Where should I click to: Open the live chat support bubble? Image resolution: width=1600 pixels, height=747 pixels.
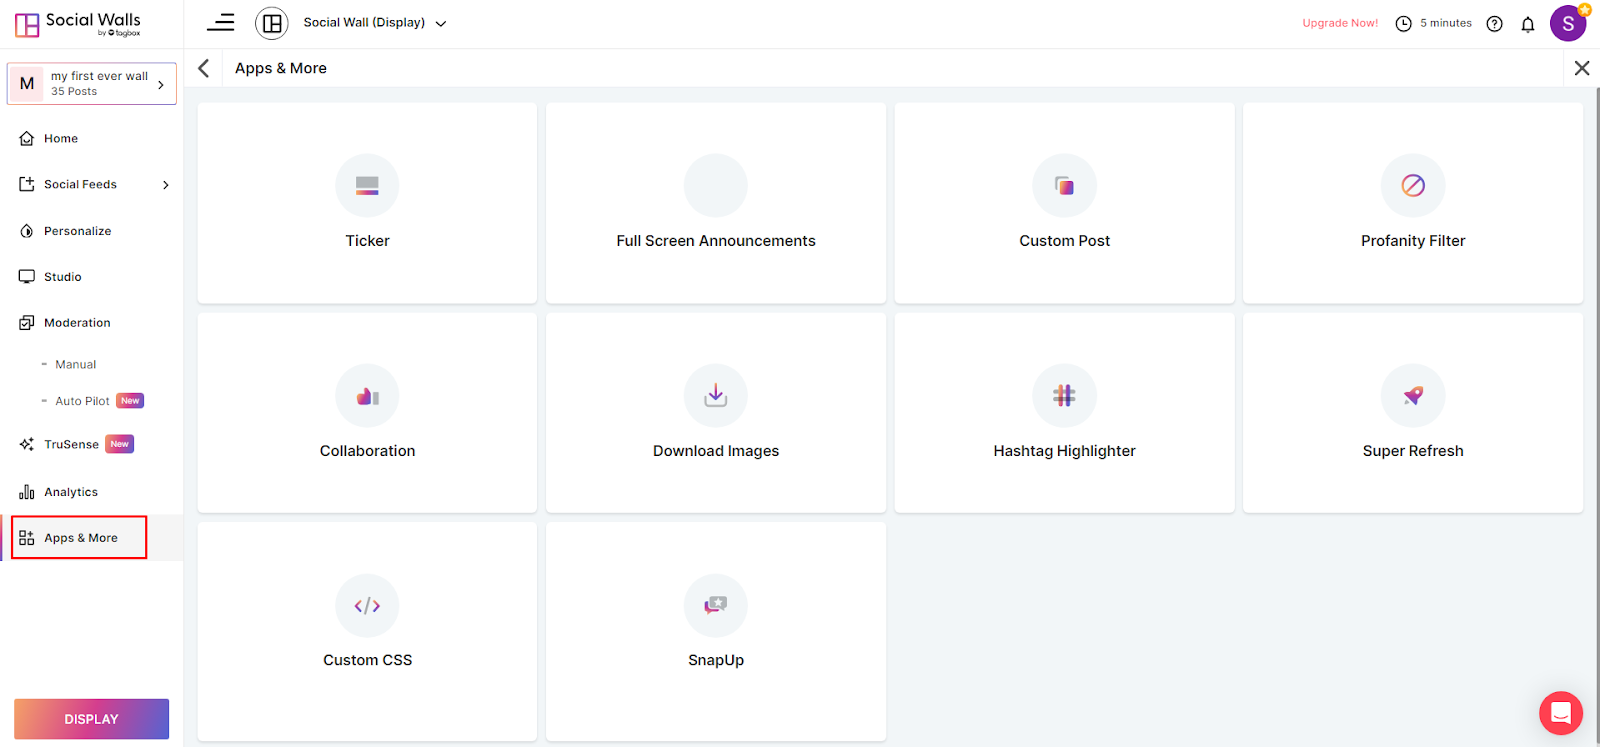[1560, 713]
